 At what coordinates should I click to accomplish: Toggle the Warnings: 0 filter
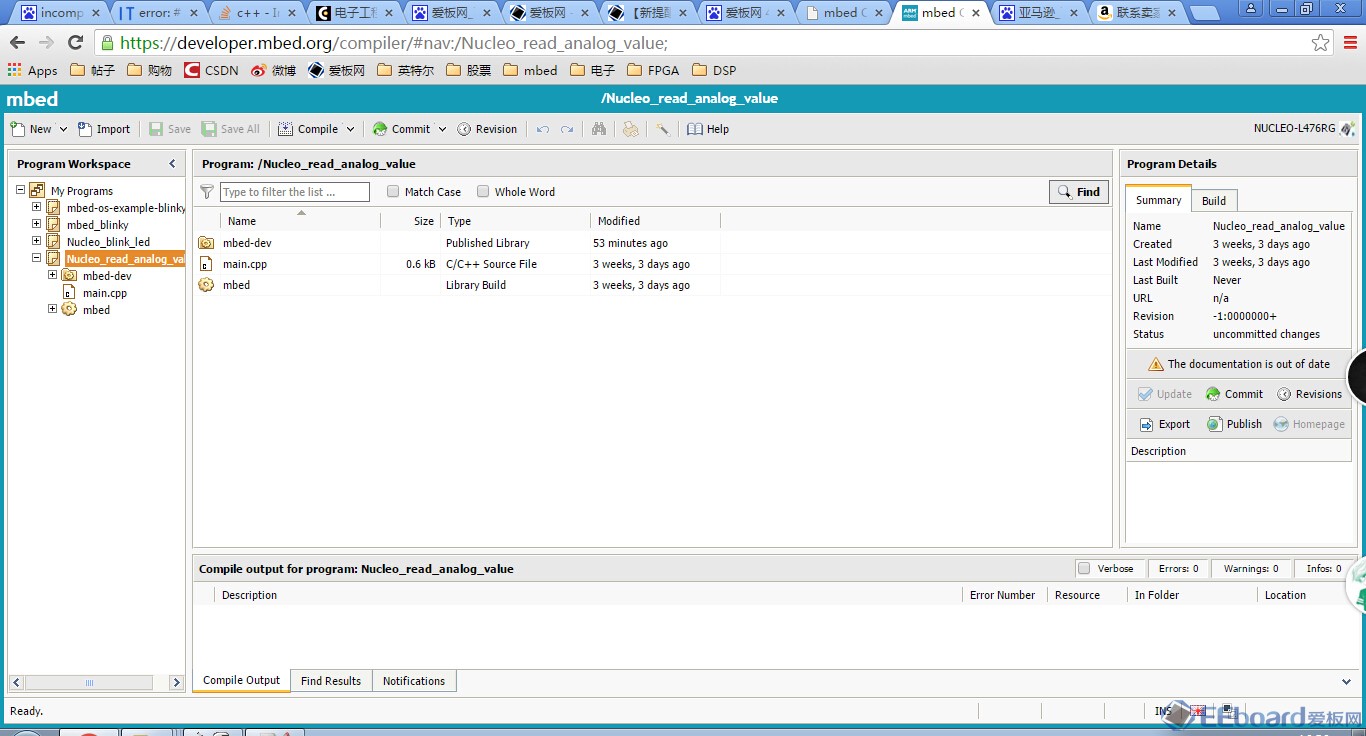point(1251,568)
